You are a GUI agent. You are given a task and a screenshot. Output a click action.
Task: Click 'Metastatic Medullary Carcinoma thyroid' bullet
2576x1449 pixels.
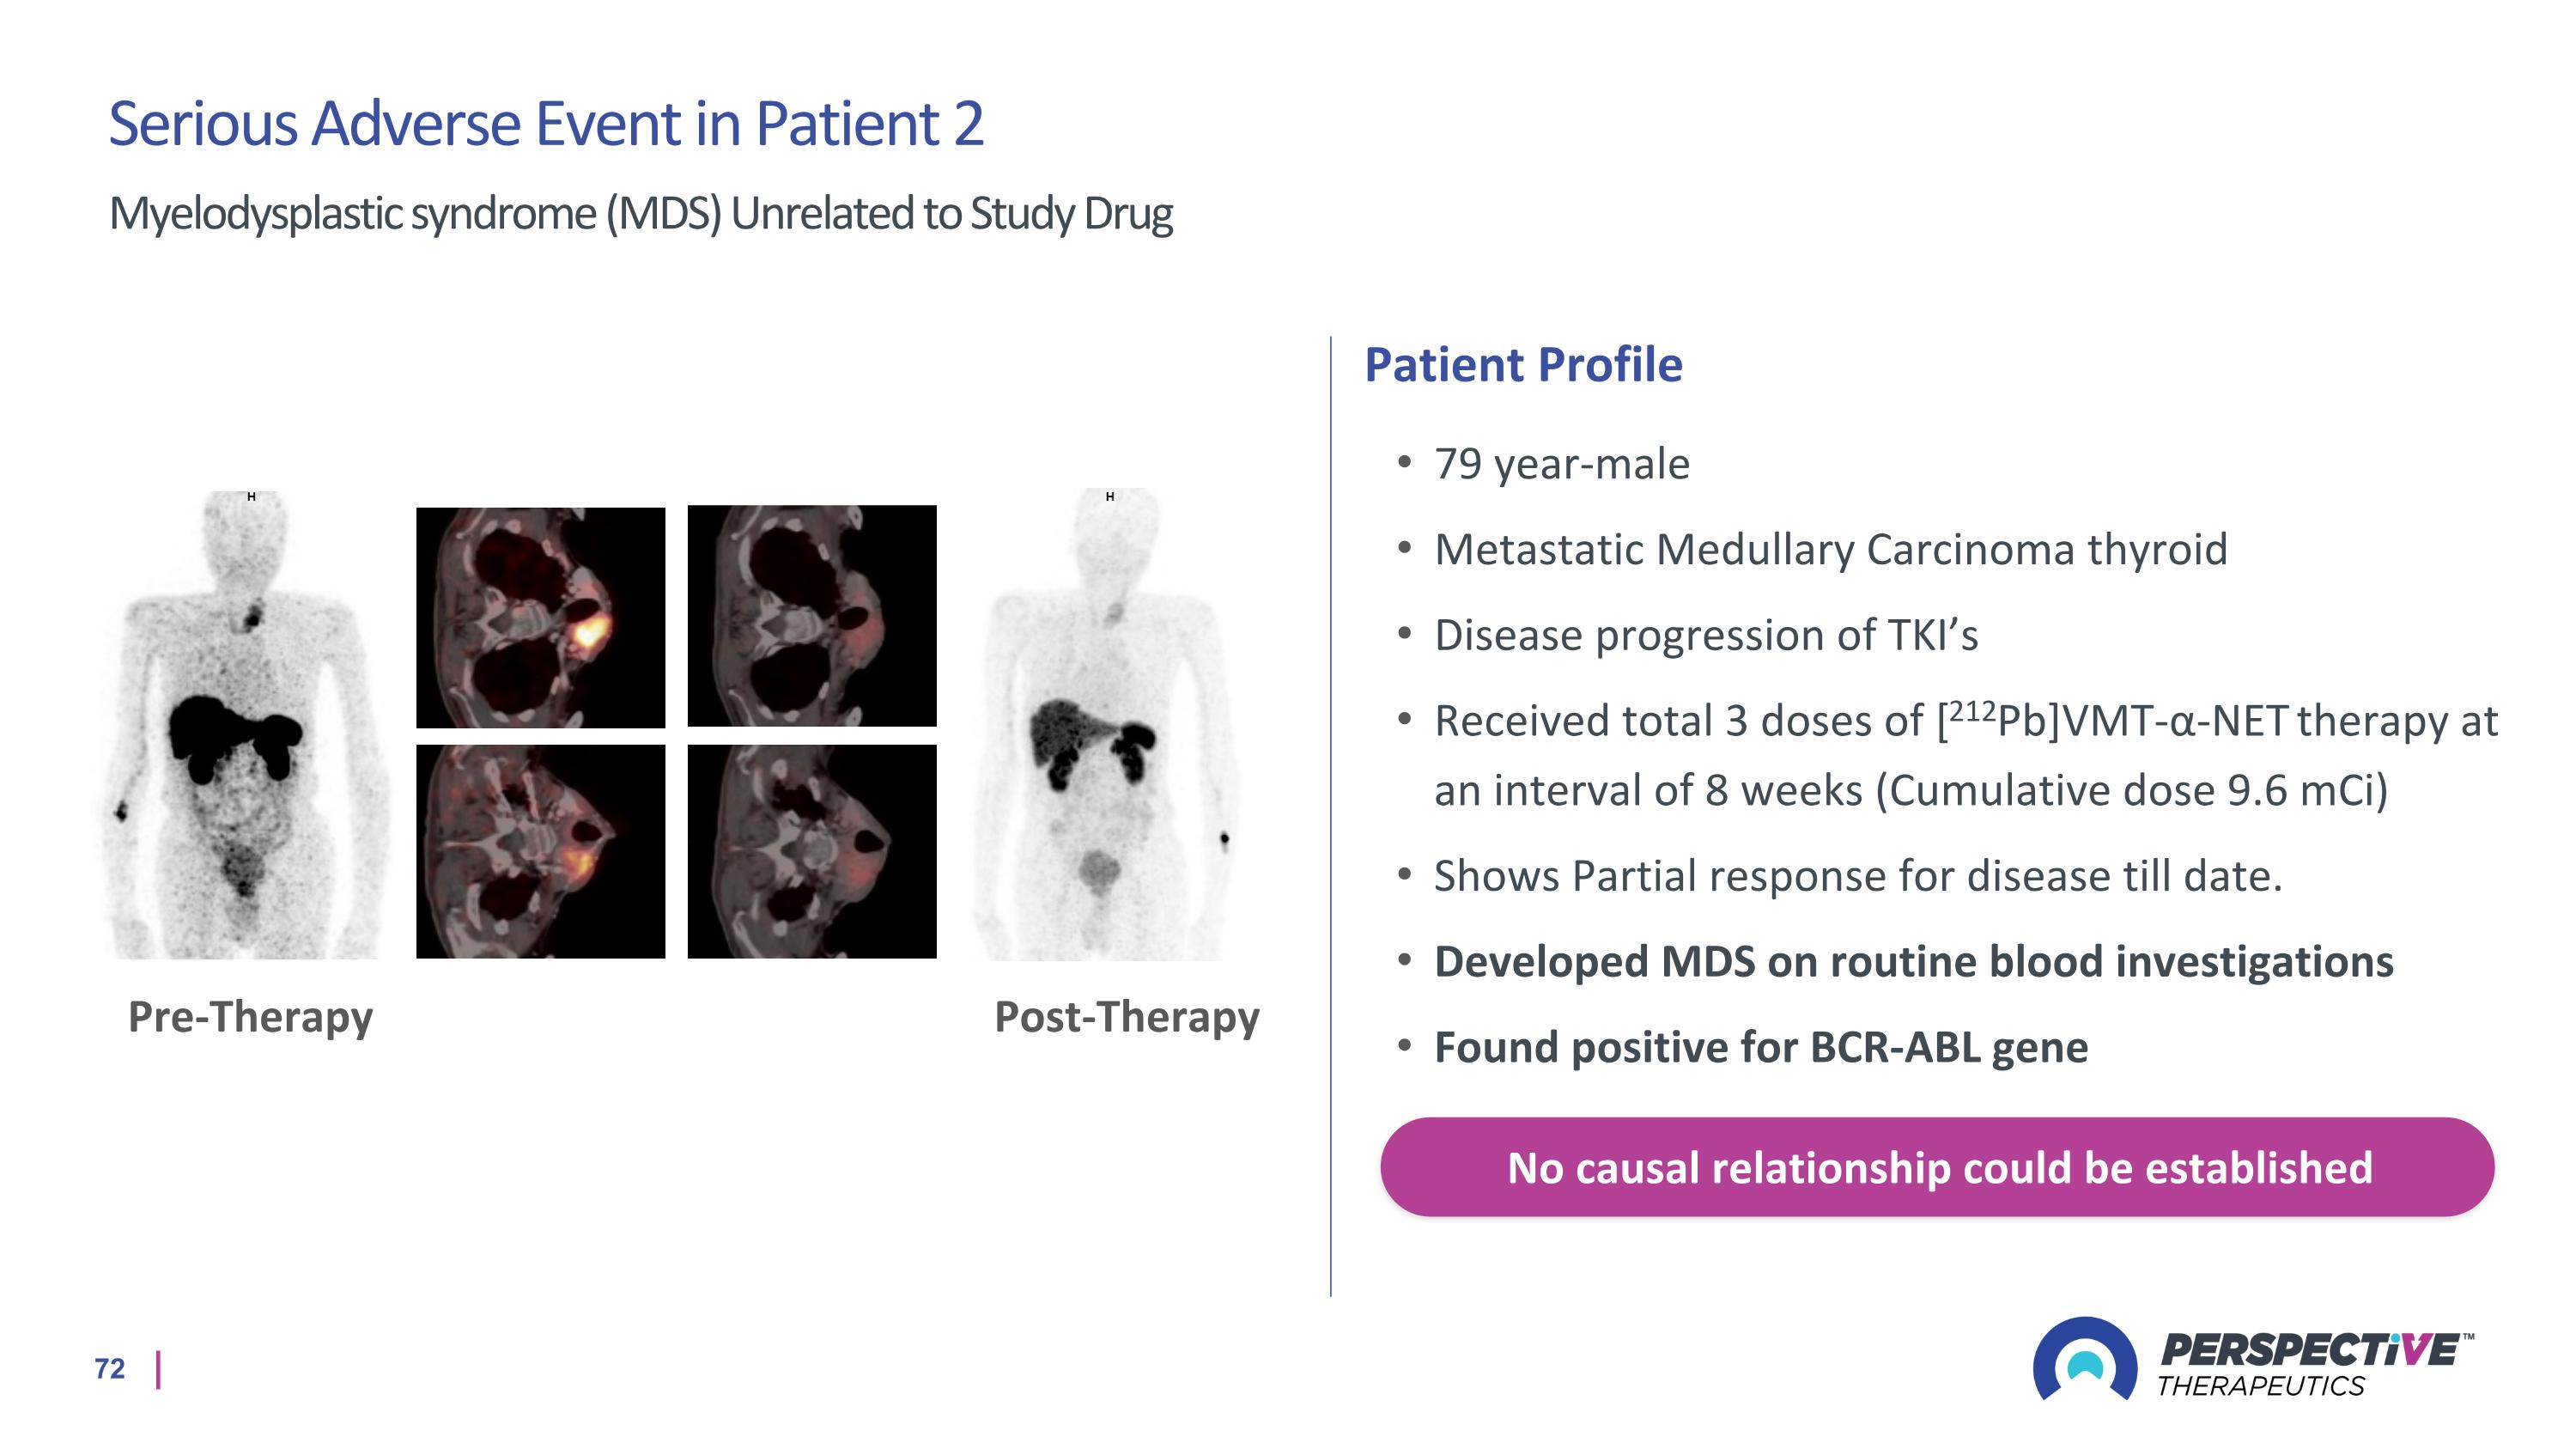pos(1831,549)
